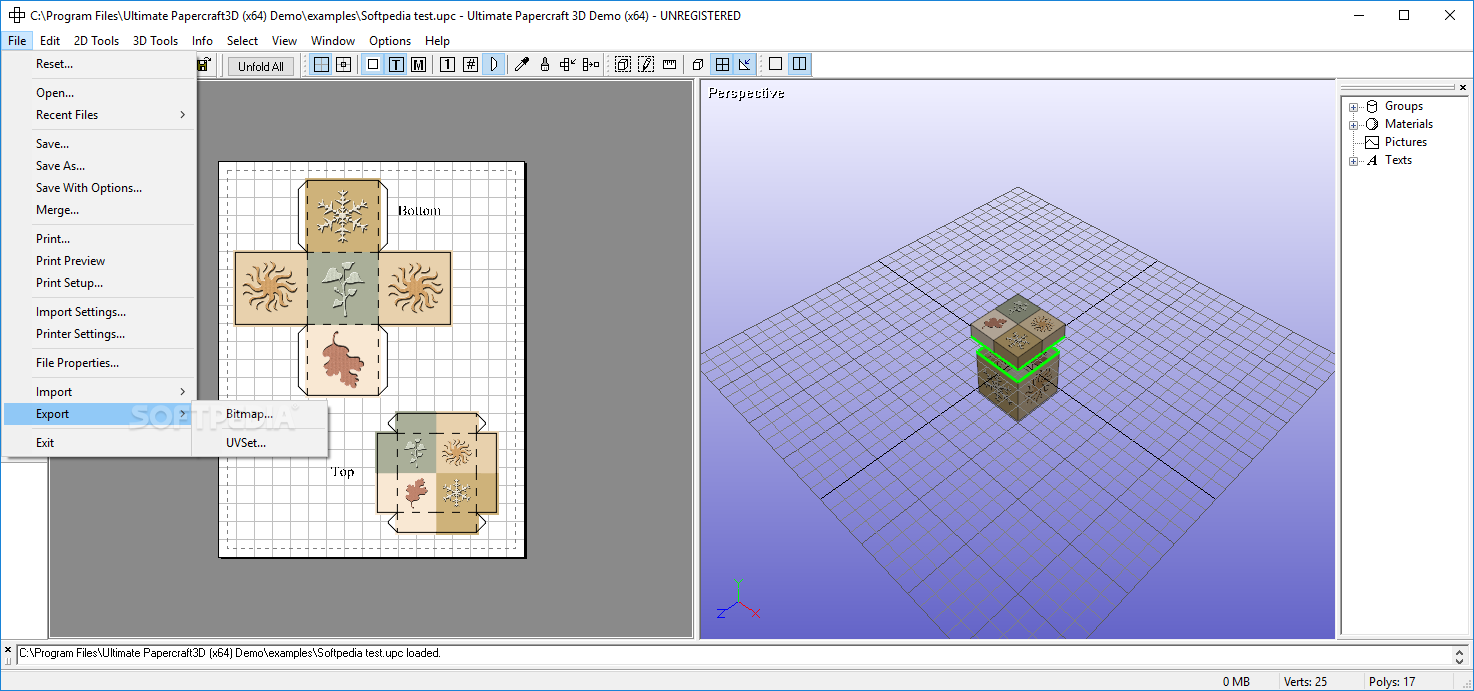Choose Save As... from File menu
Viewport: 1474px width, 691px height.
tap(99, 166)
